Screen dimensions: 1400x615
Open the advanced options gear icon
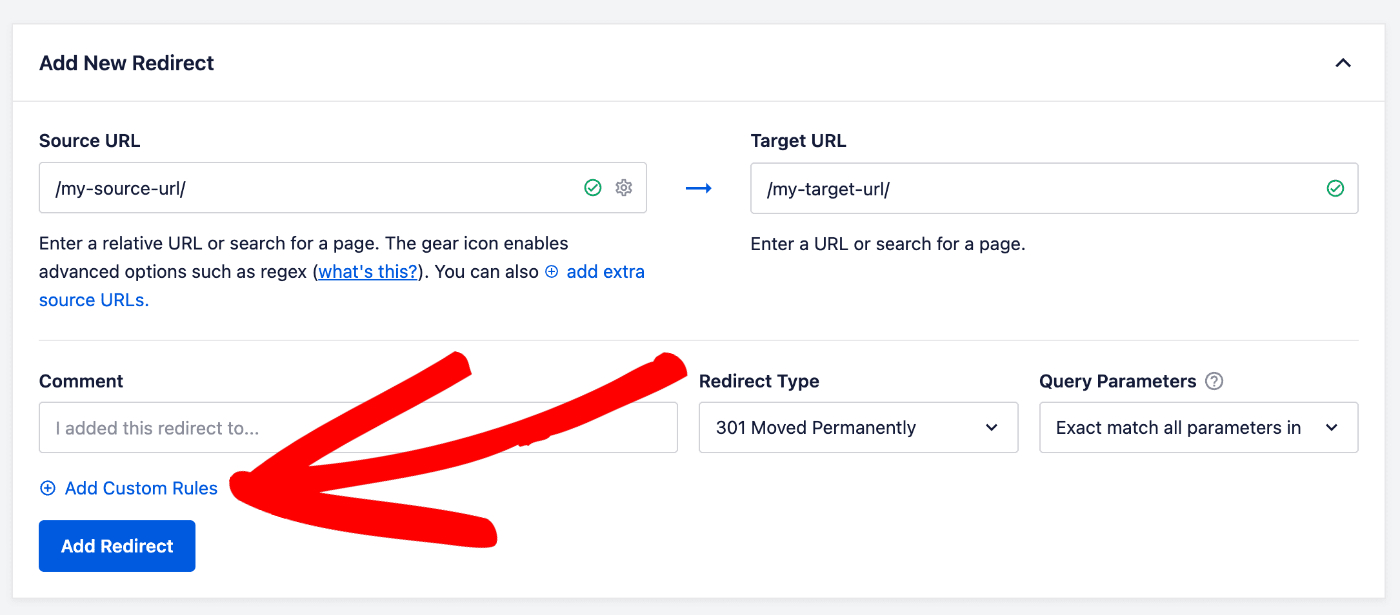pyautogui.click(x=623, y=187)
